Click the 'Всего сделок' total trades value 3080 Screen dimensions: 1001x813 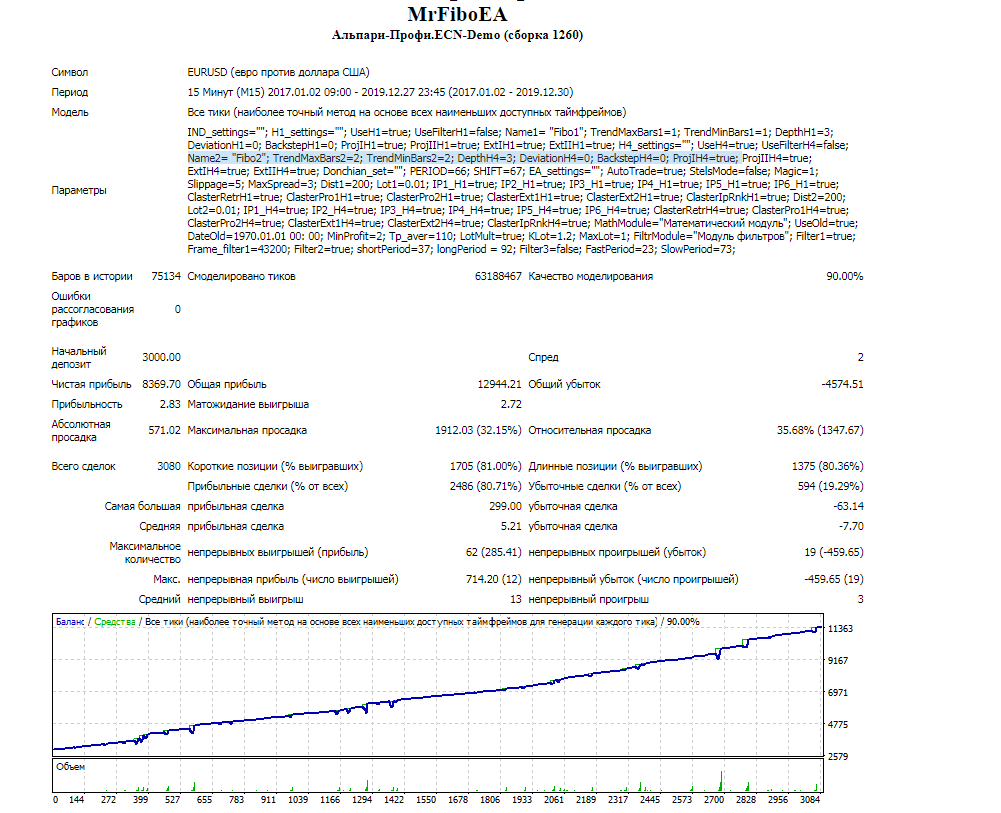pyautogui.click(x=169, y=466)
